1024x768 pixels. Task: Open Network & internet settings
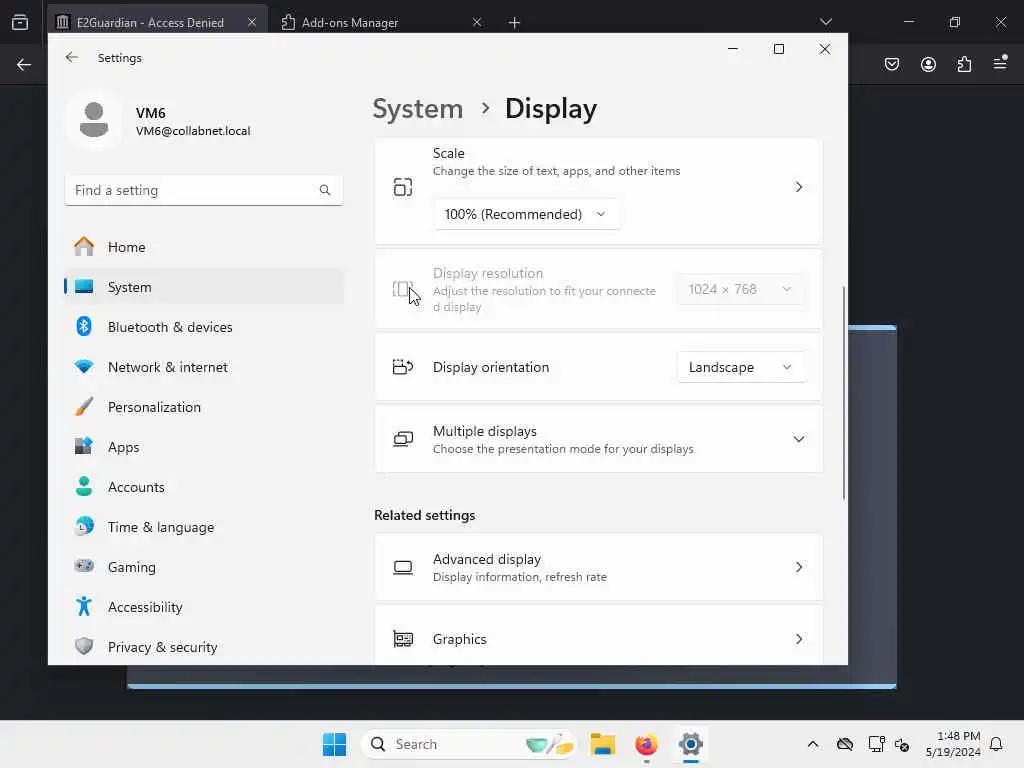tap(204, 367)
